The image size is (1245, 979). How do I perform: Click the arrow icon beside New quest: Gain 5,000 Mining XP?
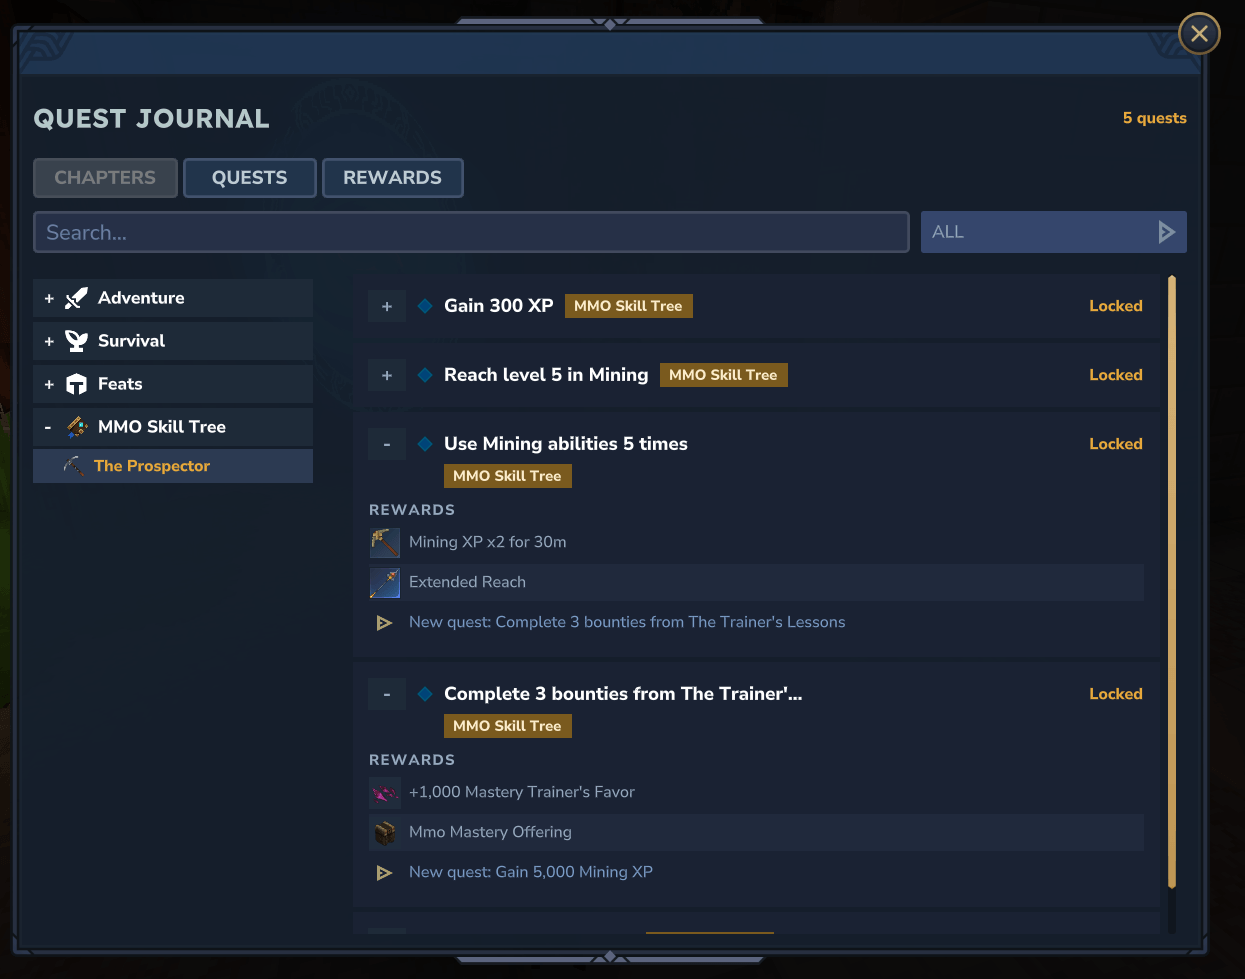tap(384, 873)
